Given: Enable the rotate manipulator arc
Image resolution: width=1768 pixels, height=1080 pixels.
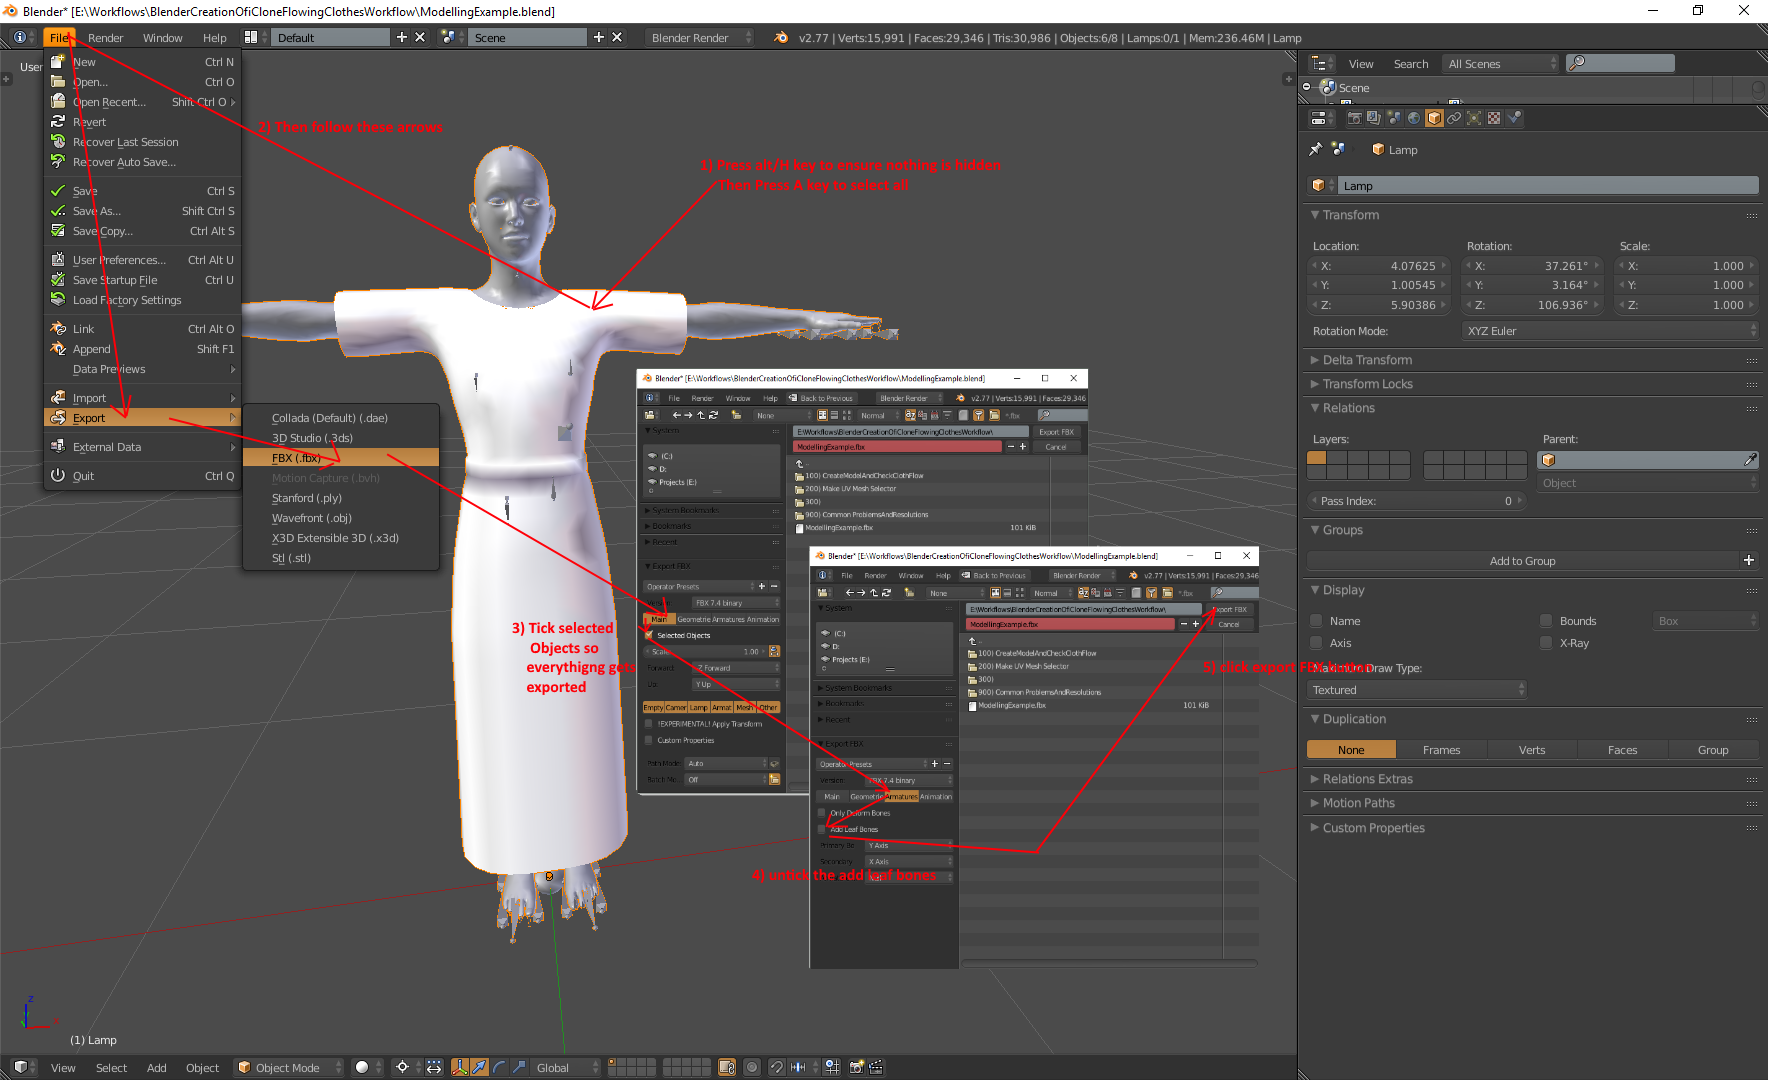Looking at the screenshot, I should click(x=499, y=1067).
